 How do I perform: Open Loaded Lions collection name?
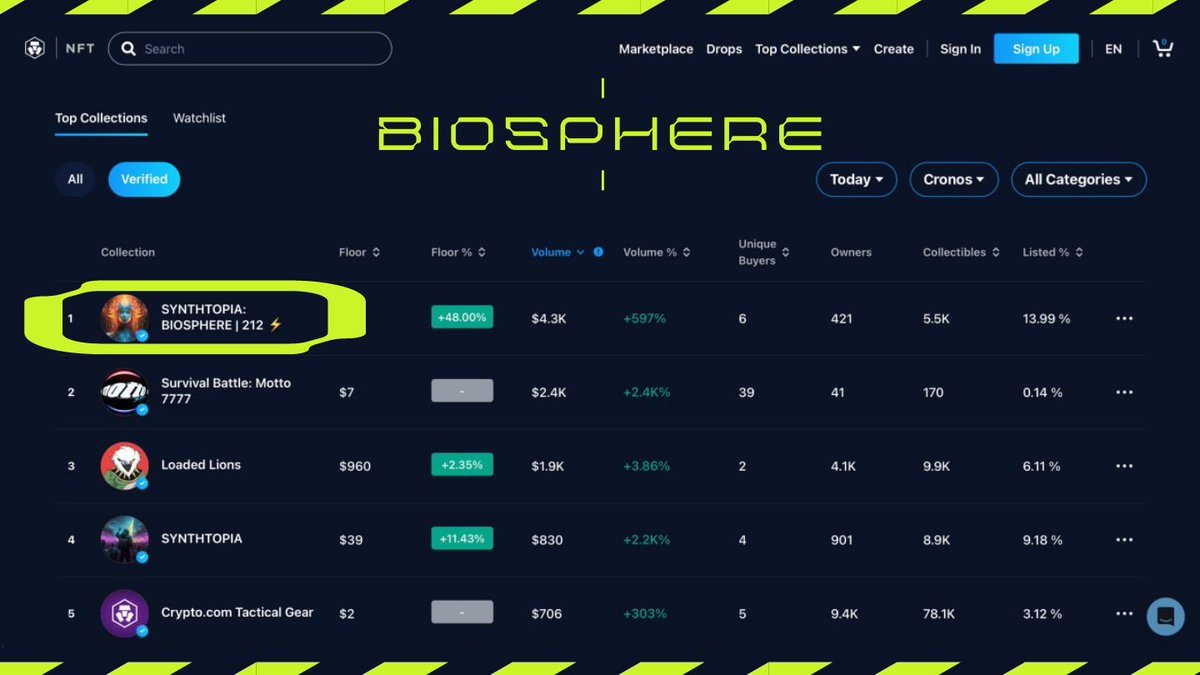[x=201, y=465]
